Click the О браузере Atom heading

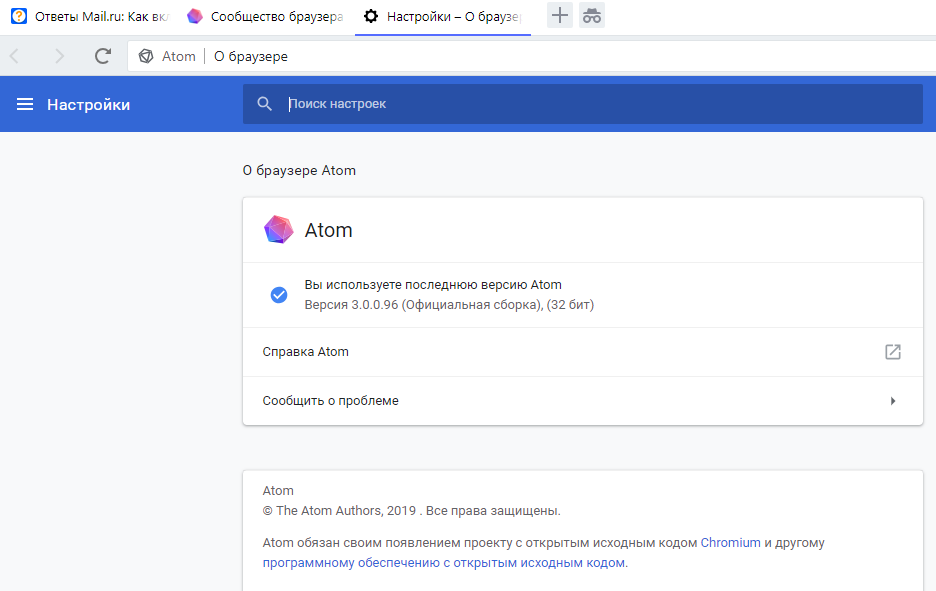click(x=299, y=171)
